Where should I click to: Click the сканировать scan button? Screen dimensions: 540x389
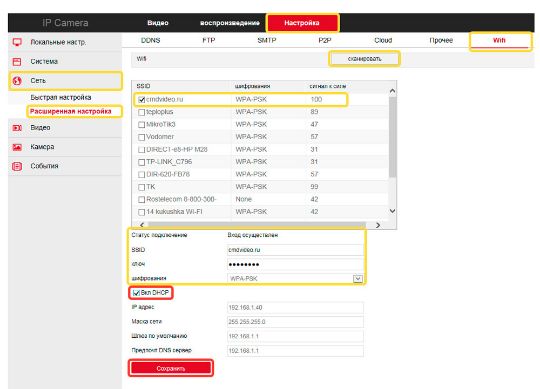[x=364, y=59]
